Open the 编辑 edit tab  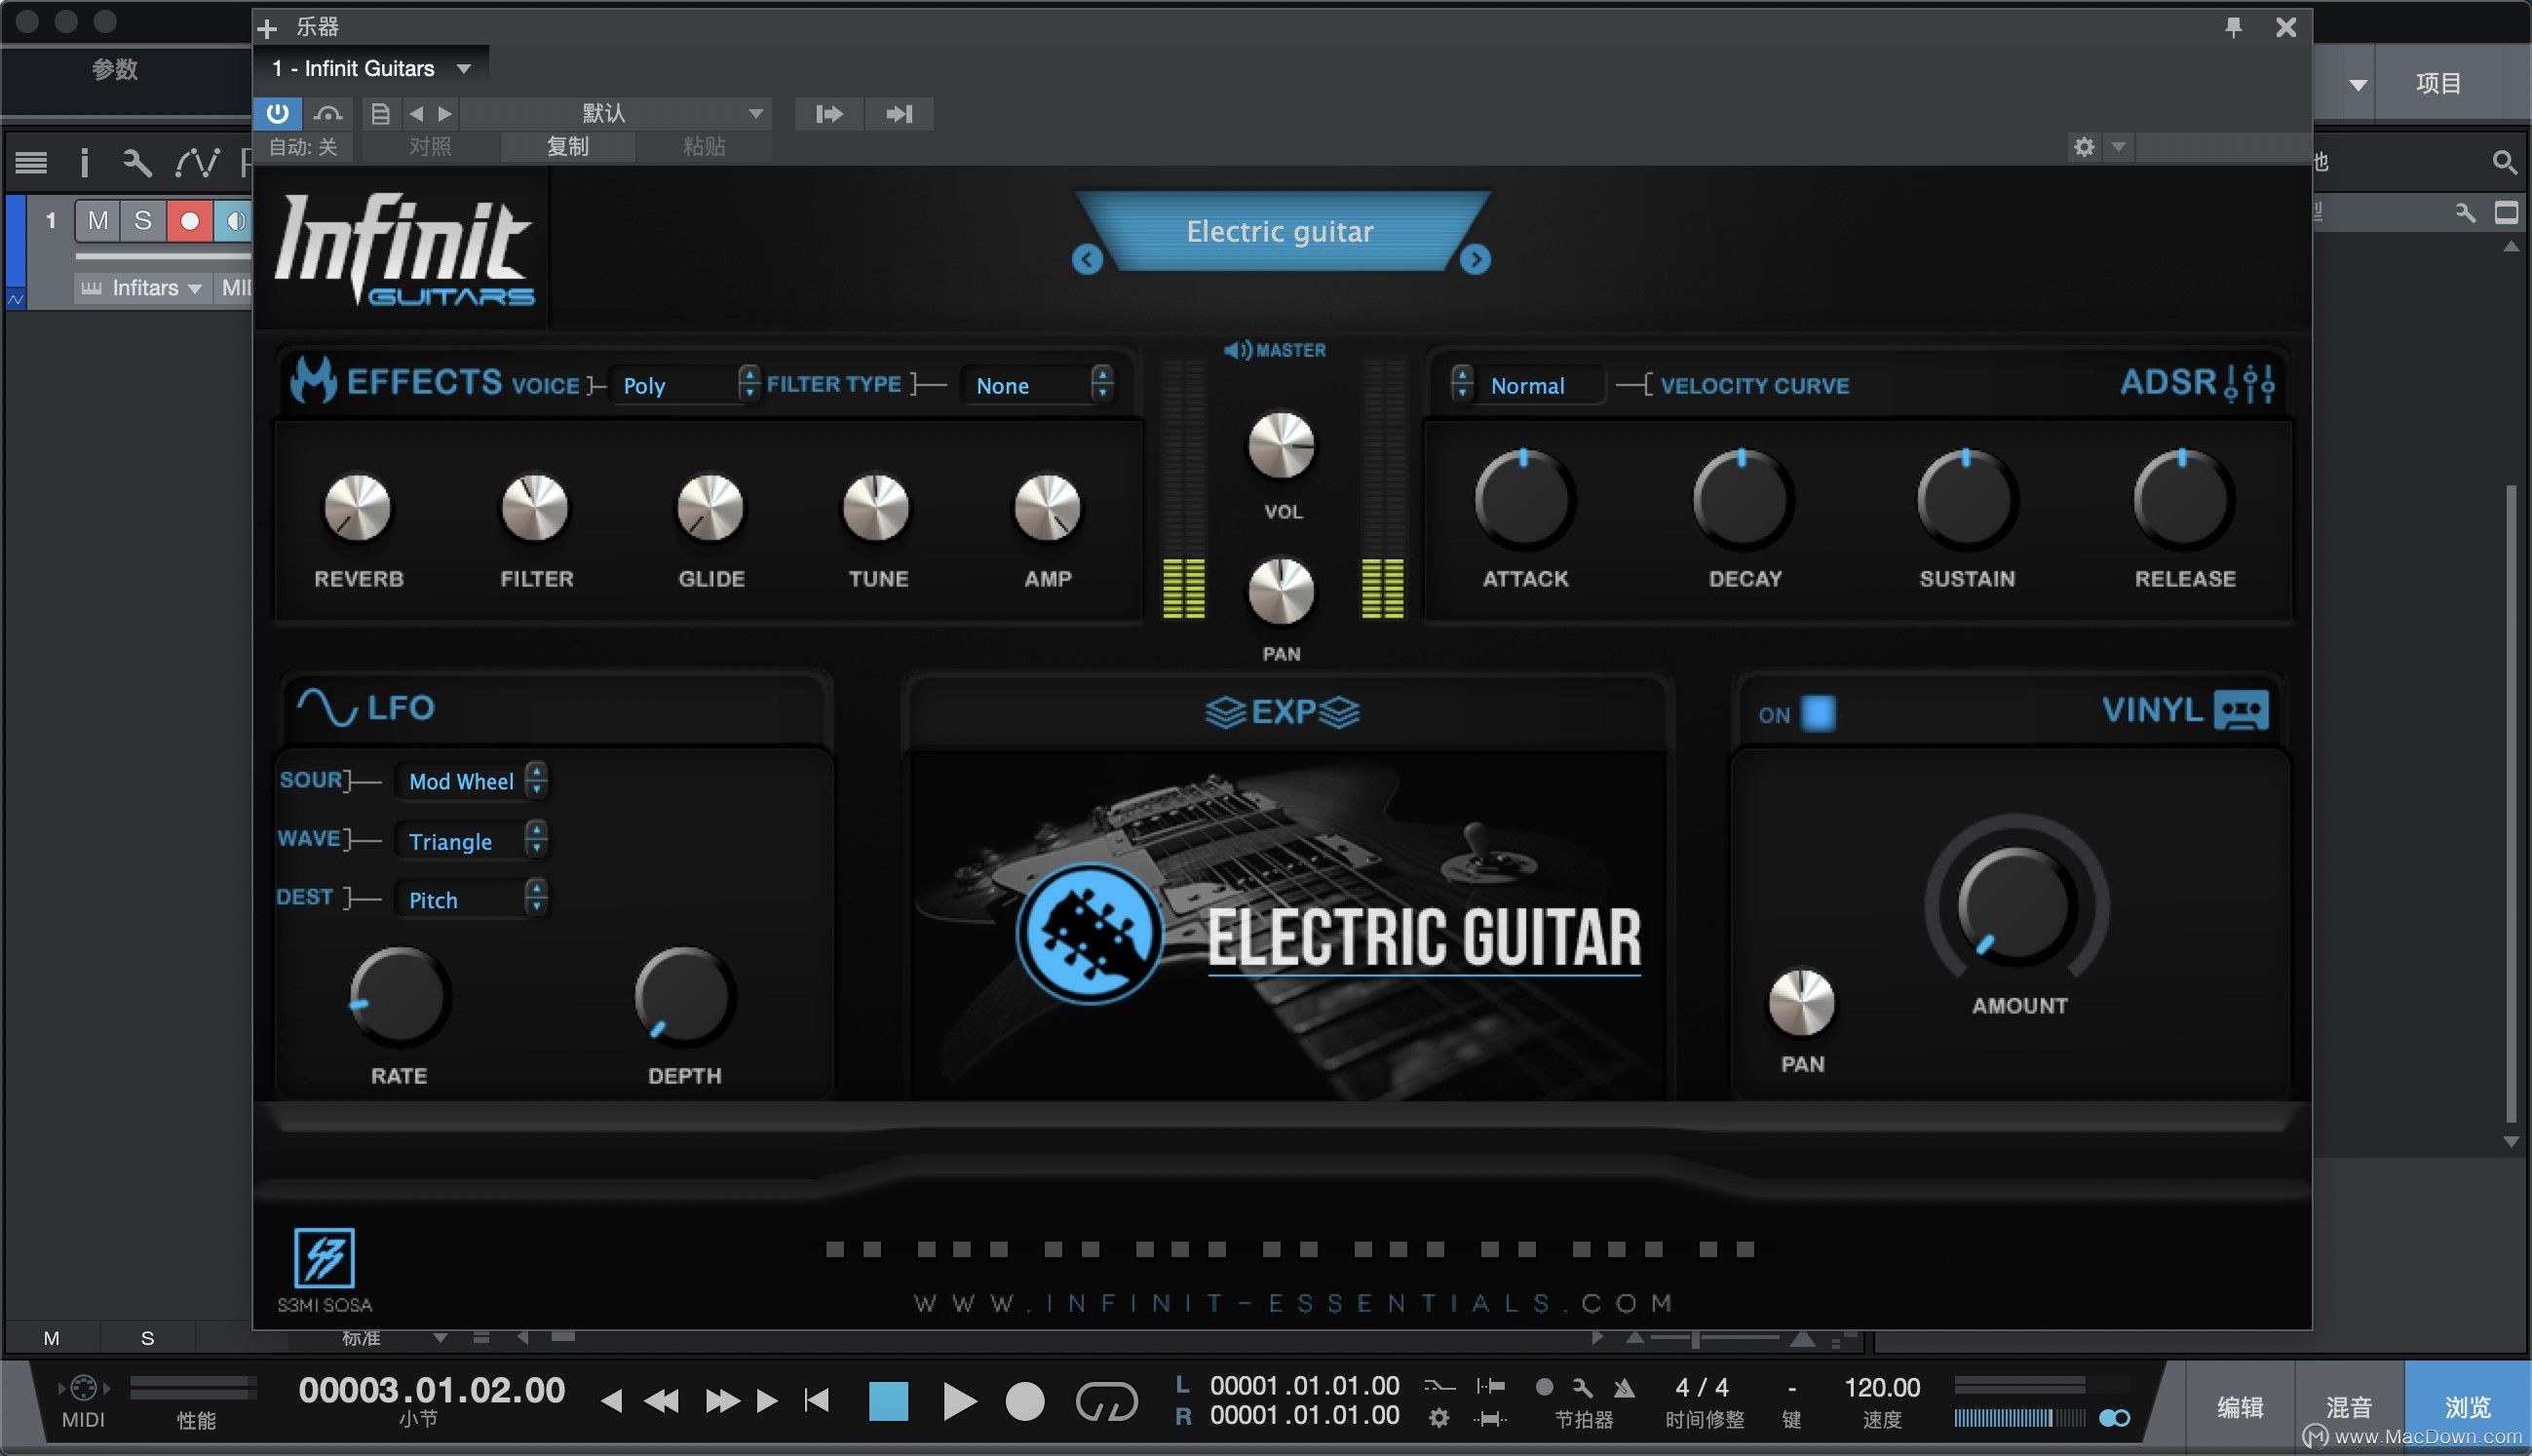pos(2240,1407)
